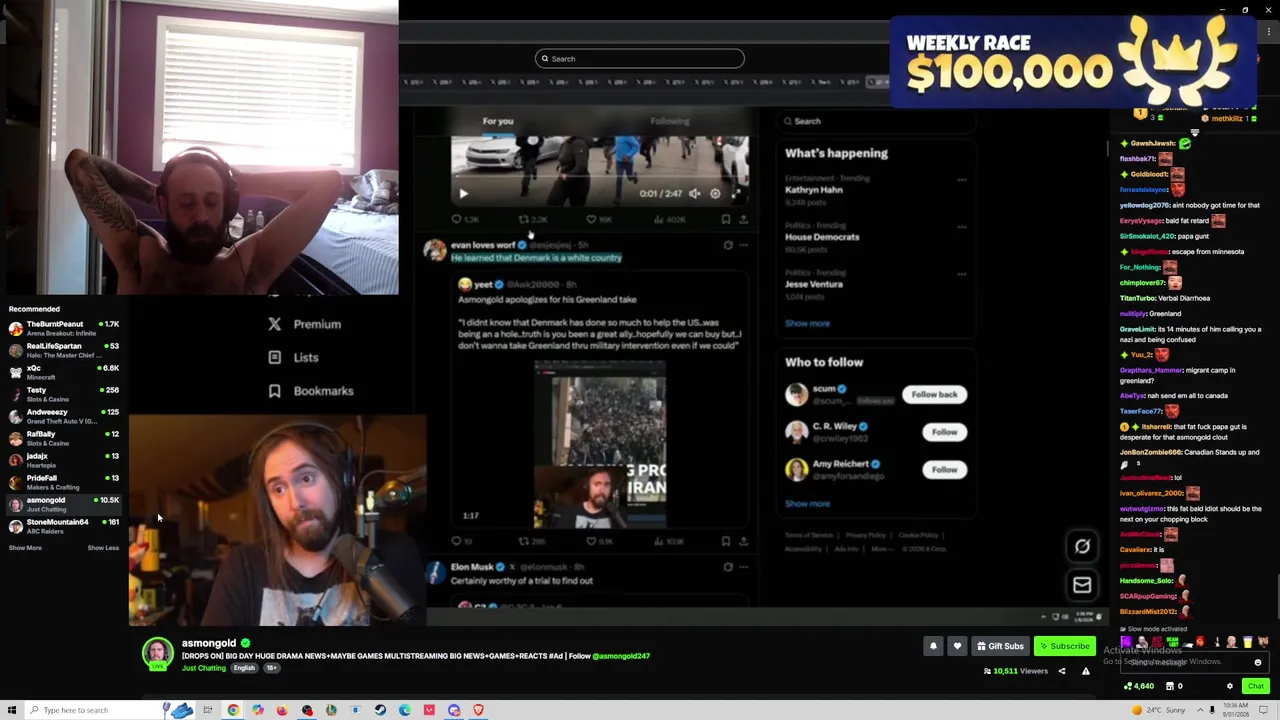Open StoneMountain64 recommended channel
The height and width of the screenshot is (720, 1280).
click(x=64, y=526)
